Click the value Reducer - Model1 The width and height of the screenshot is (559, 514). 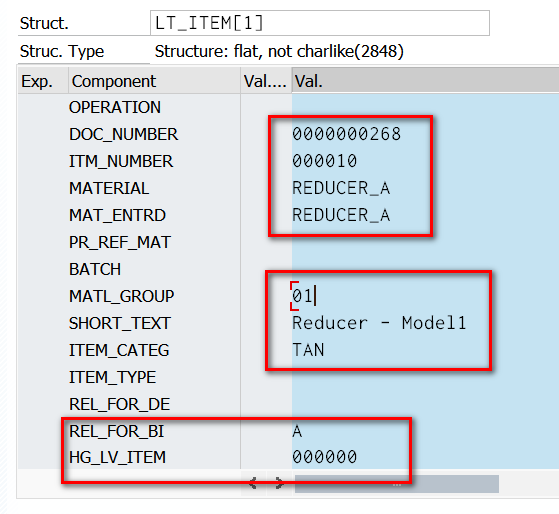(x=379, y=323)
